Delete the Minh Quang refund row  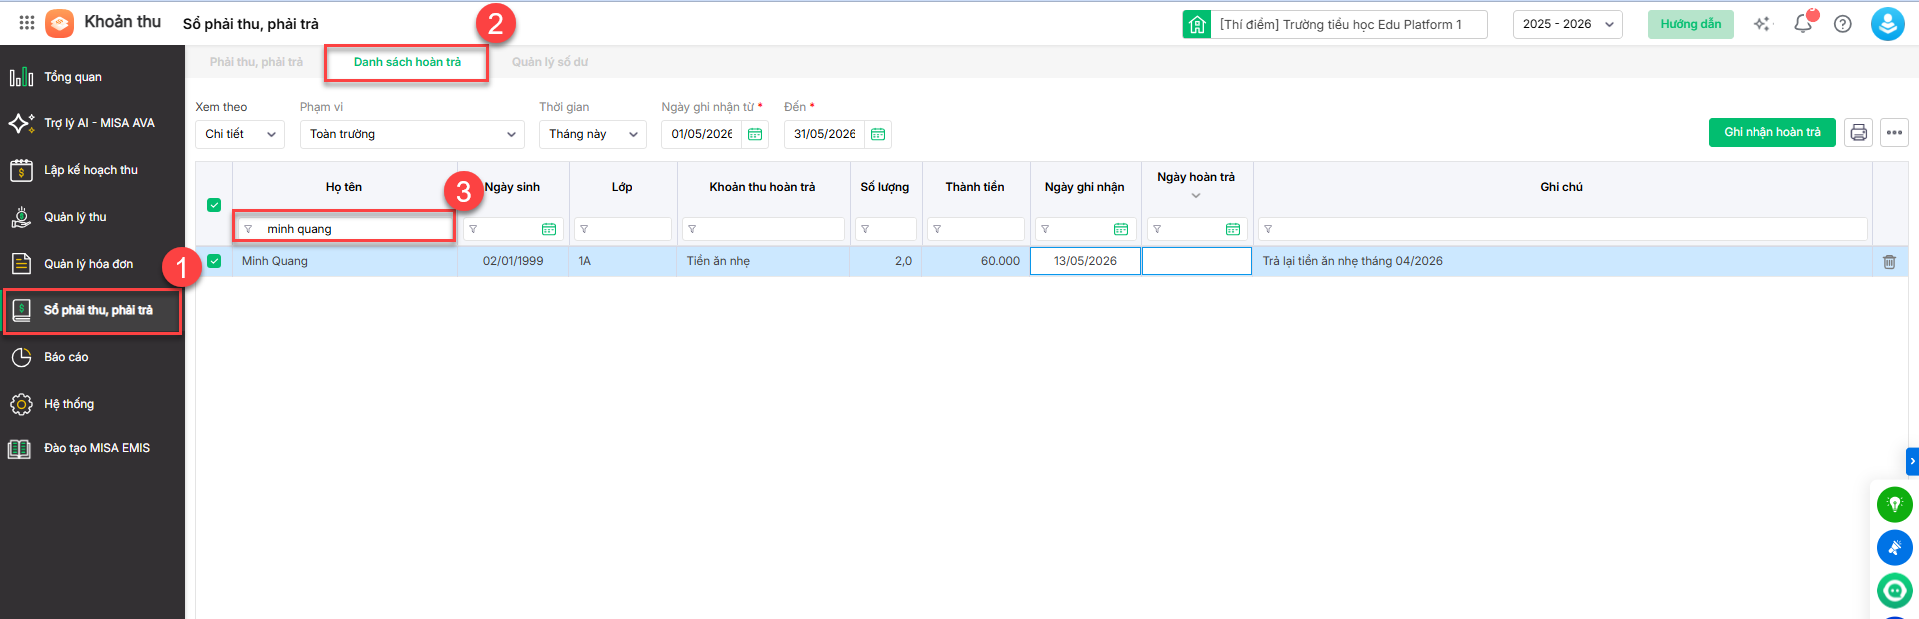(1889, 262)
